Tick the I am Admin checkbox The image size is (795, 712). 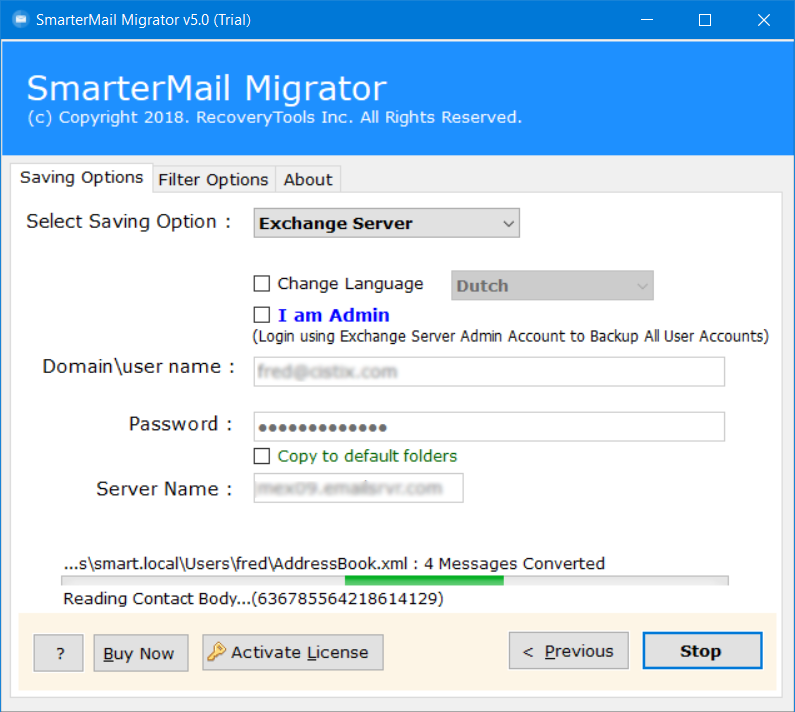(x=262, y=315)
